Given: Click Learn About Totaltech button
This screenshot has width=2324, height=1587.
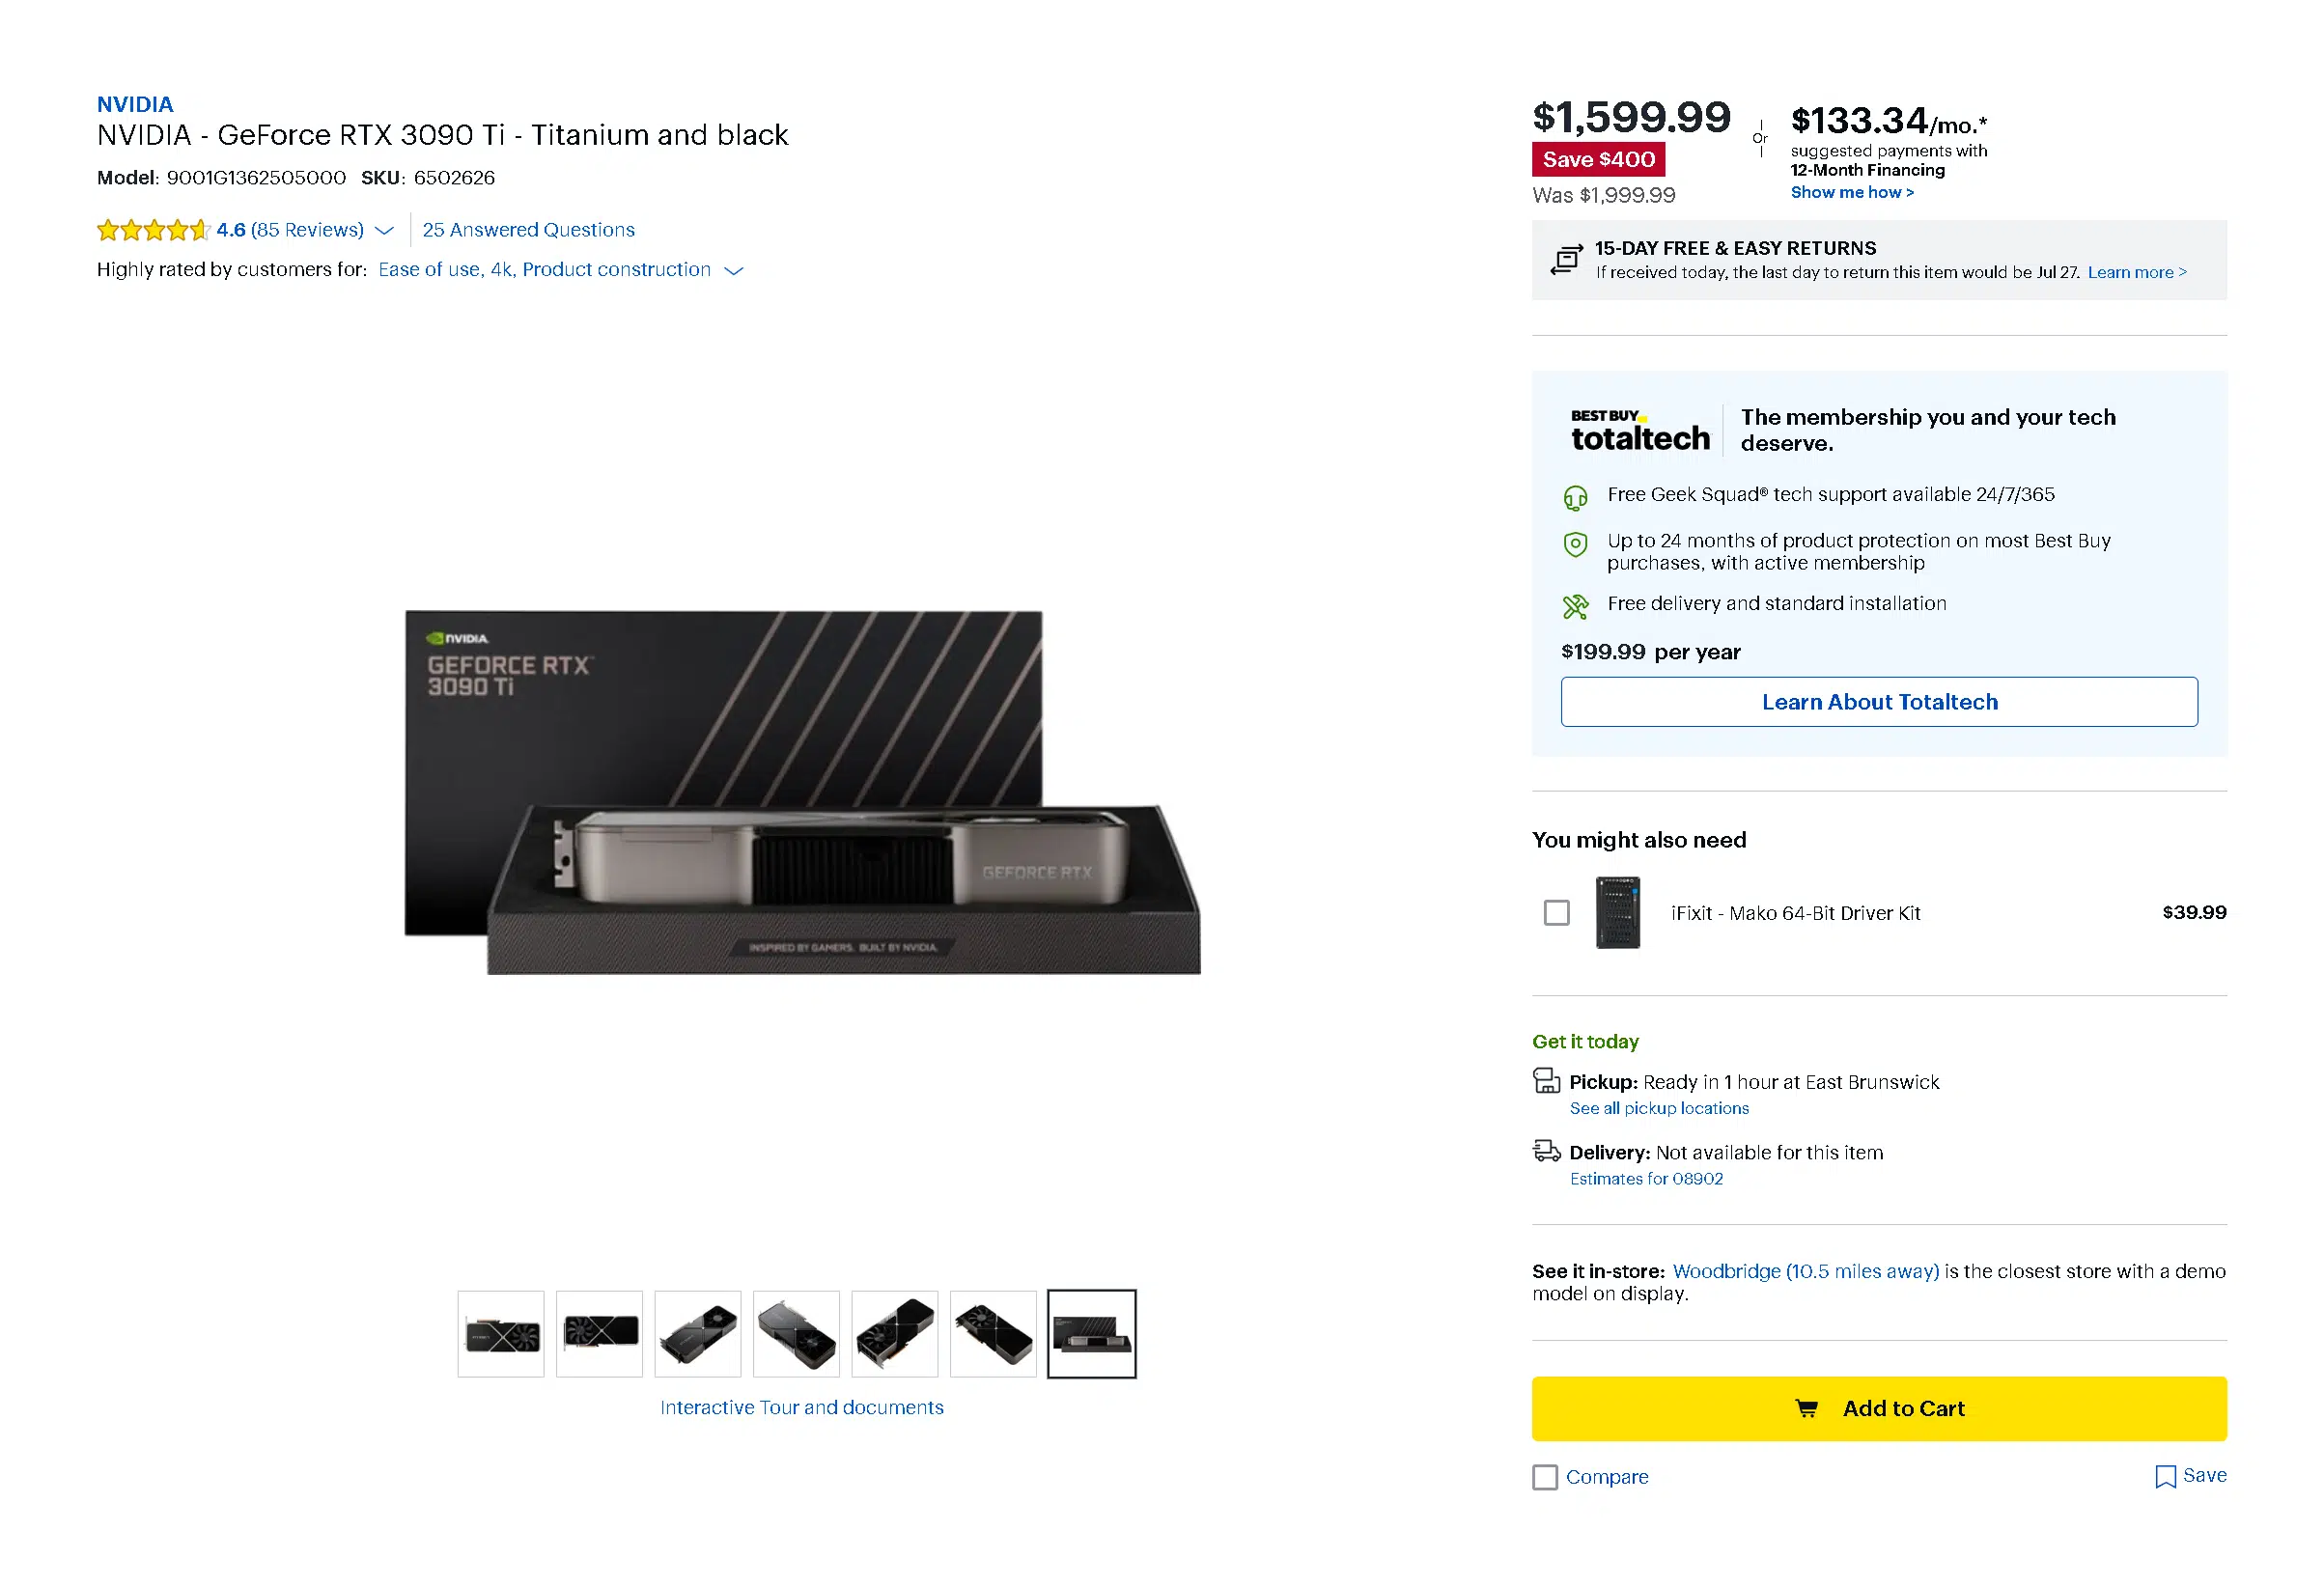Looking at the screenshot, I should point(1879,702).
